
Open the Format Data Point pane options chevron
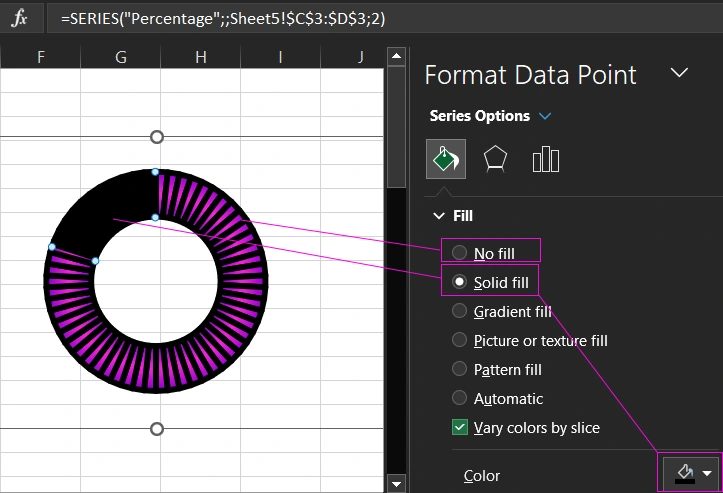coord(679,73)
